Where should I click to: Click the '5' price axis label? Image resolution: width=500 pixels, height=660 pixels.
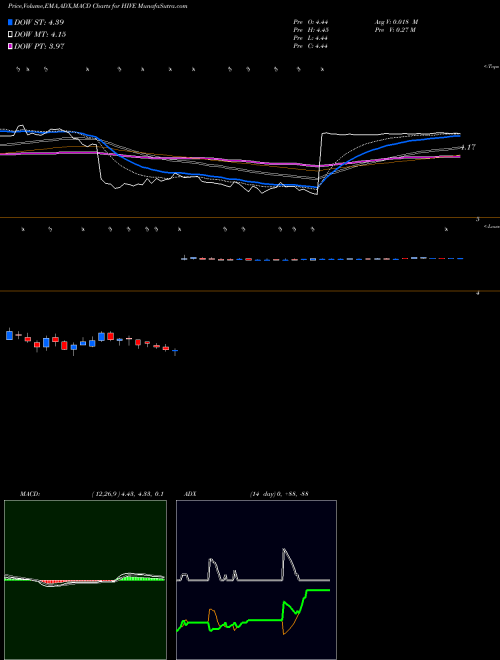pyautogui.click(x=478, y=219)
